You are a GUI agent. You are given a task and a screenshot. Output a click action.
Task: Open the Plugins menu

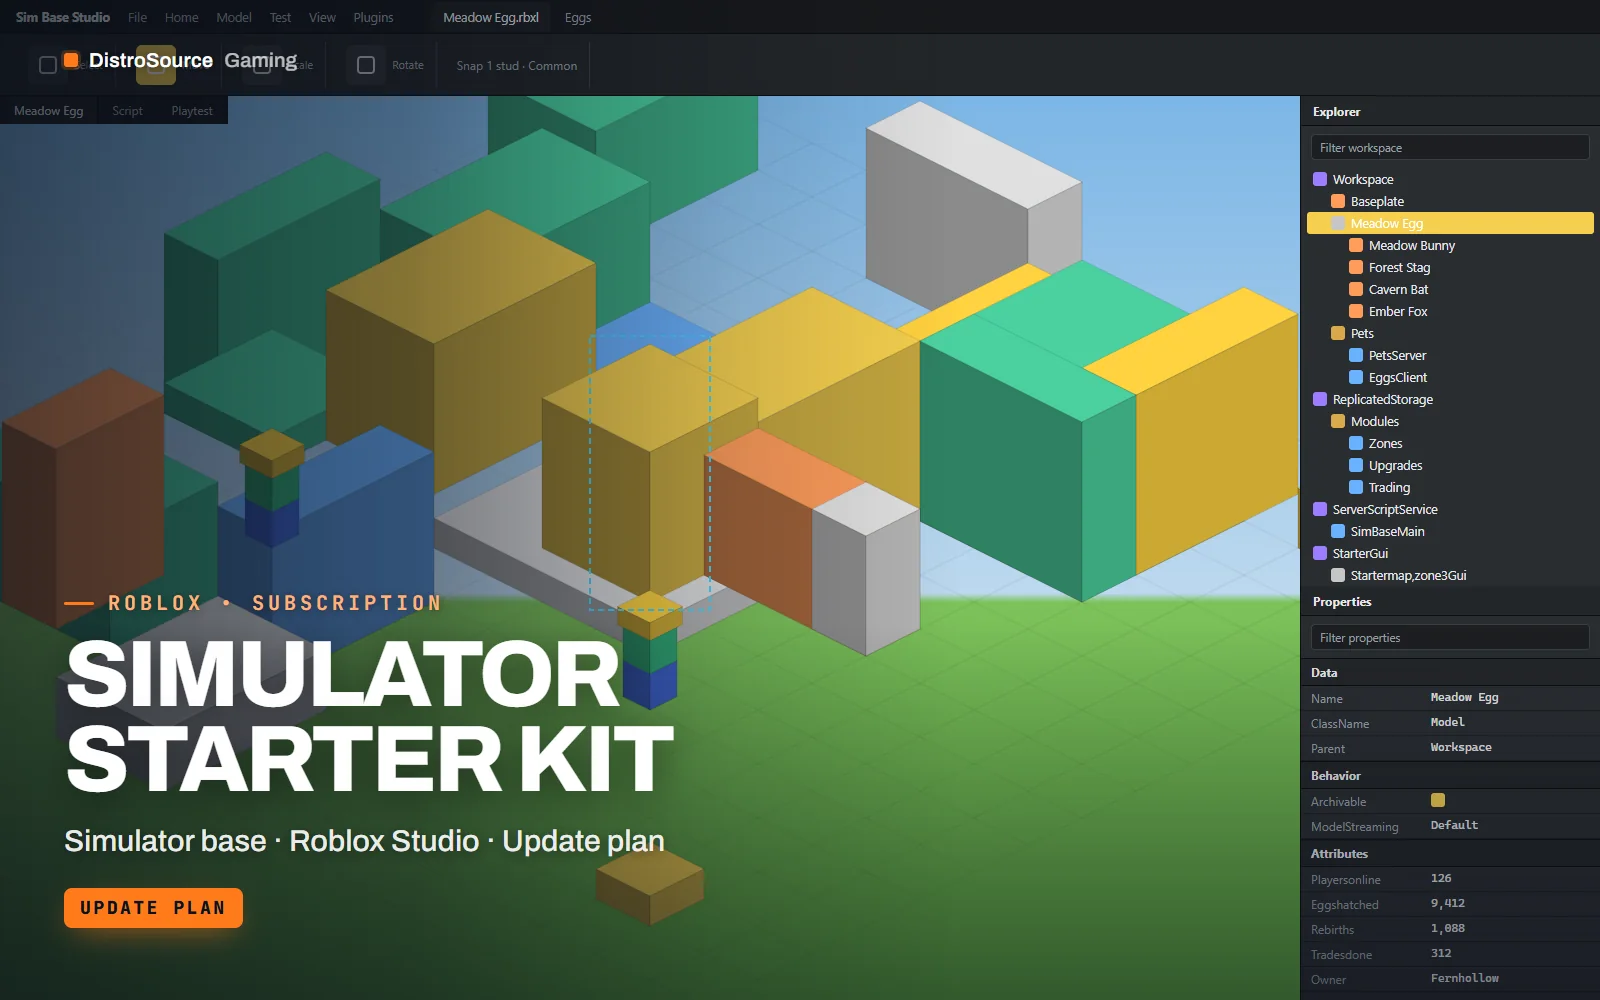pos(374,17)
